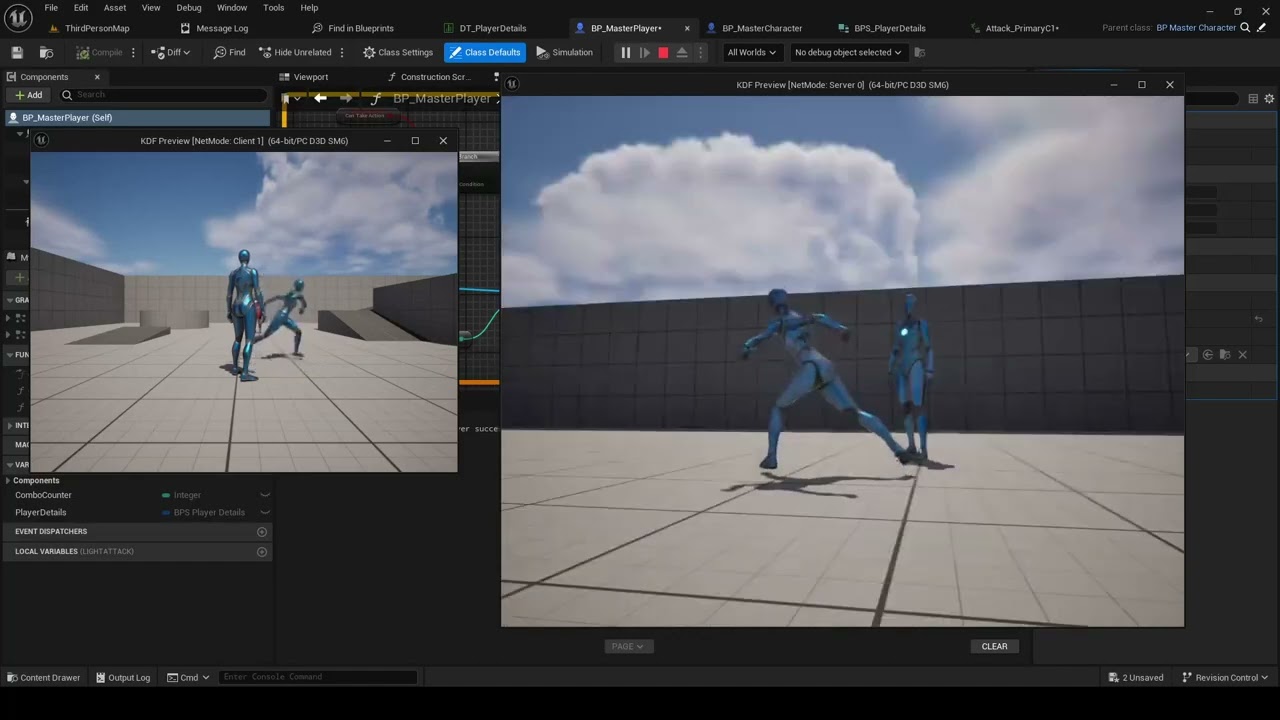Add a new local variable
The image size is (1280, 720).
click(262, 552)
